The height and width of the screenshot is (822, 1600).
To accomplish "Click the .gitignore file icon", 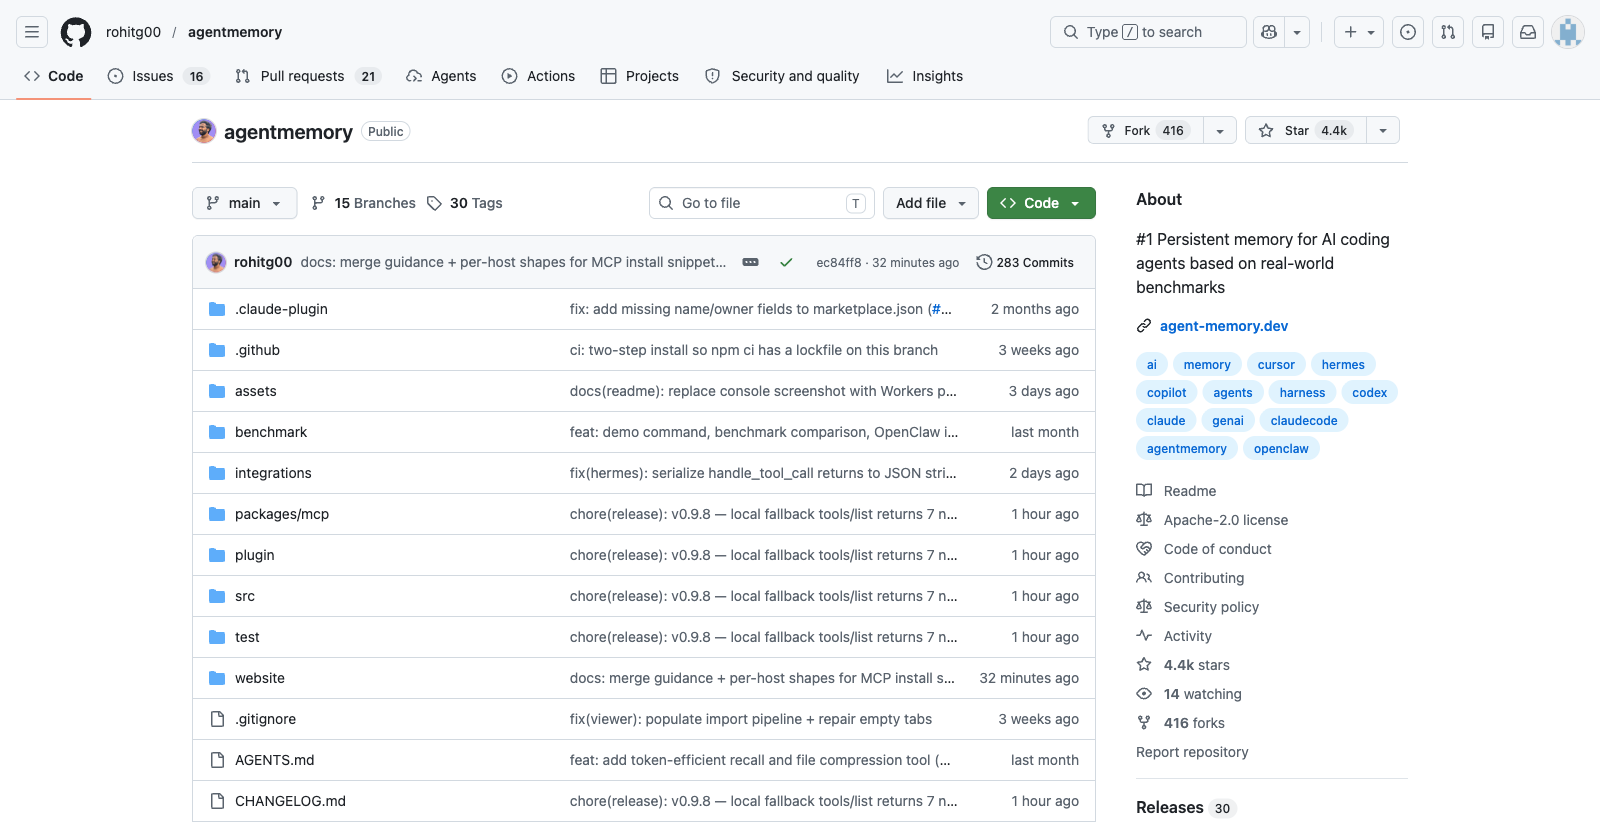I will pos(217,719).
